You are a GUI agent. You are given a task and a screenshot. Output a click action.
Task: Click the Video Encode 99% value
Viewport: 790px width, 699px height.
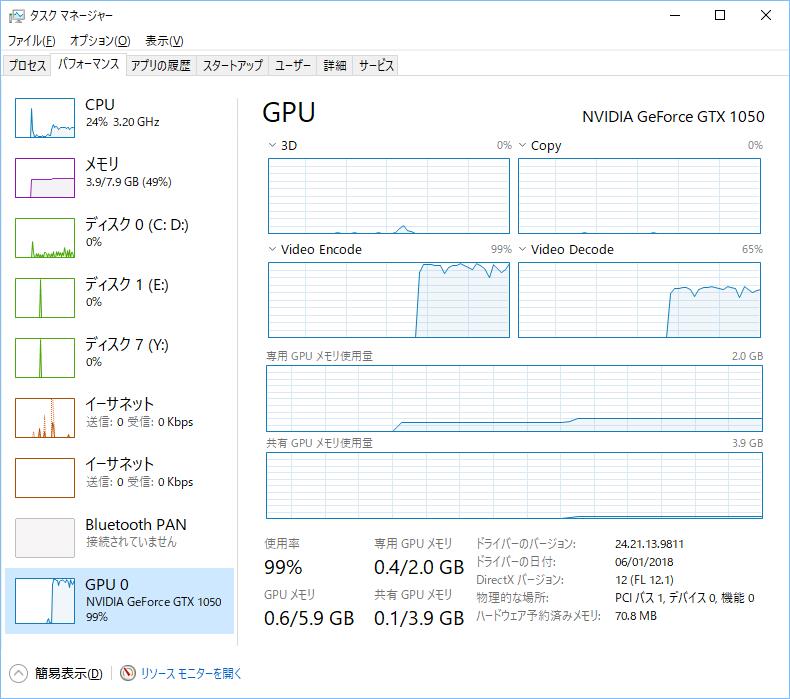(x=501, y=249)
